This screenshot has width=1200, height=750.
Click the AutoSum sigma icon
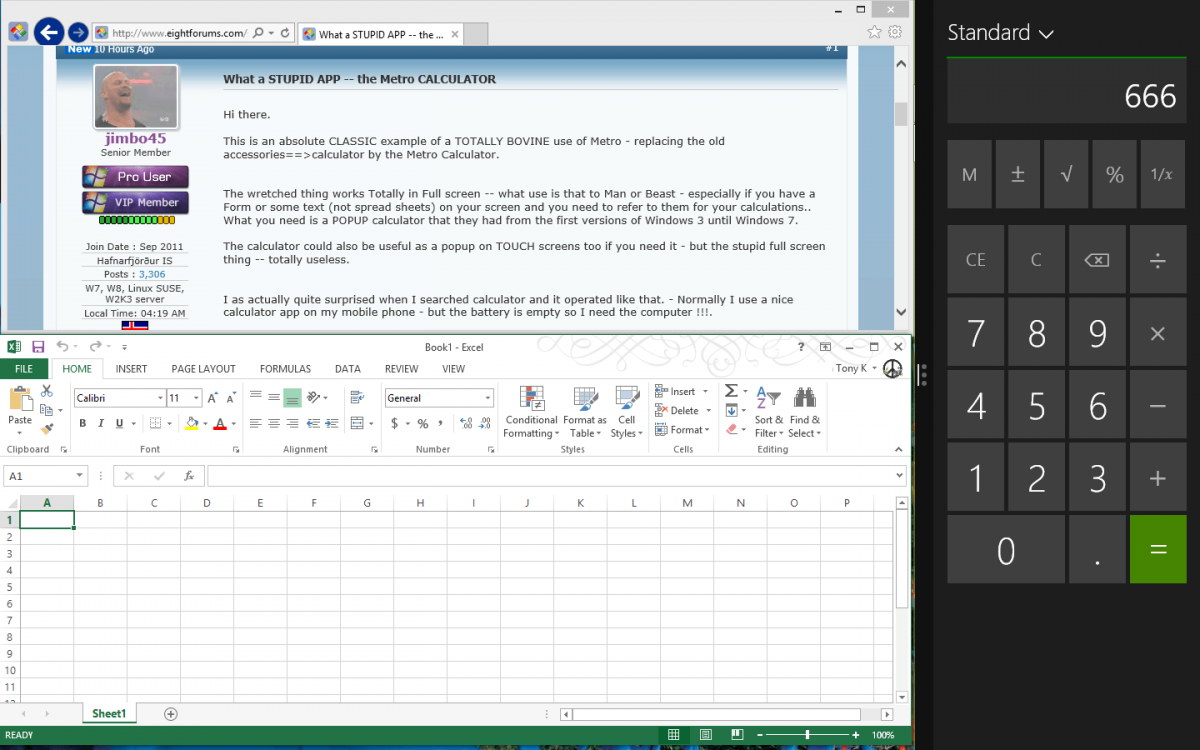731,391
